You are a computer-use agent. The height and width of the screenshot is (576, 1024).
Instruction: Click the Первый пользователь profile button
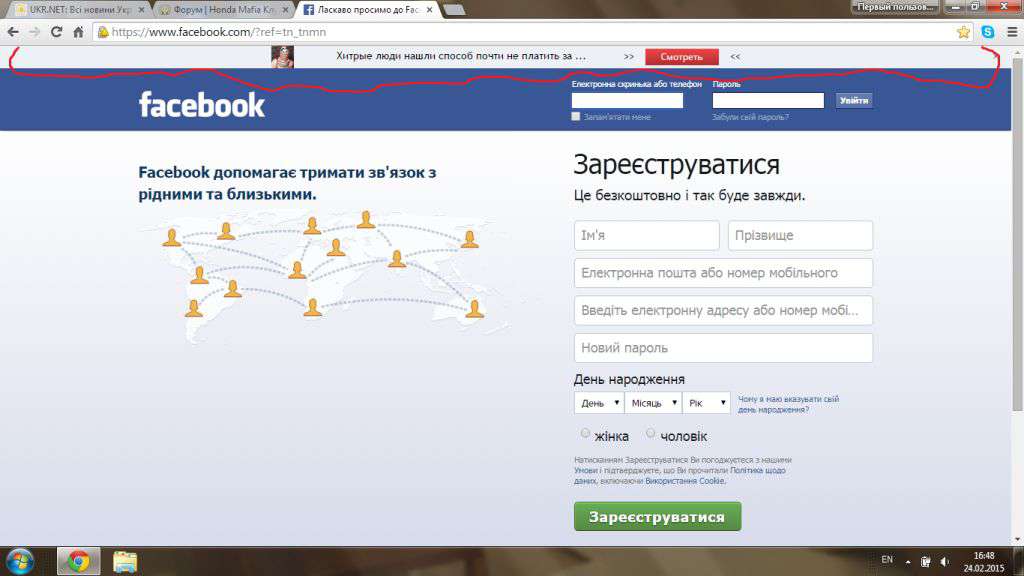pos(895,7)
